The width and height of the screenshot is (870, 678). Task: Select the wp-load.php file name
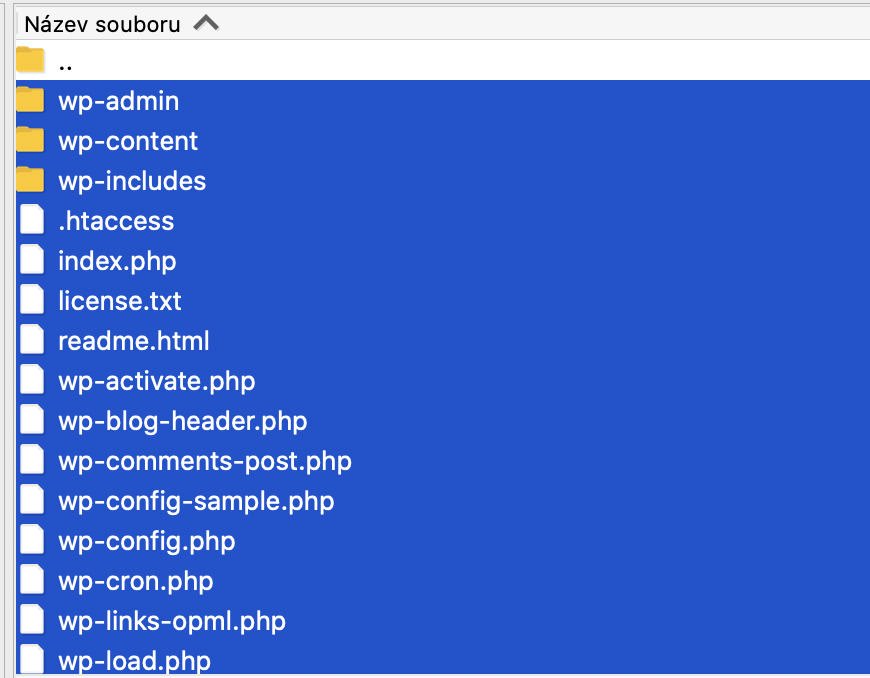point(134,661)
